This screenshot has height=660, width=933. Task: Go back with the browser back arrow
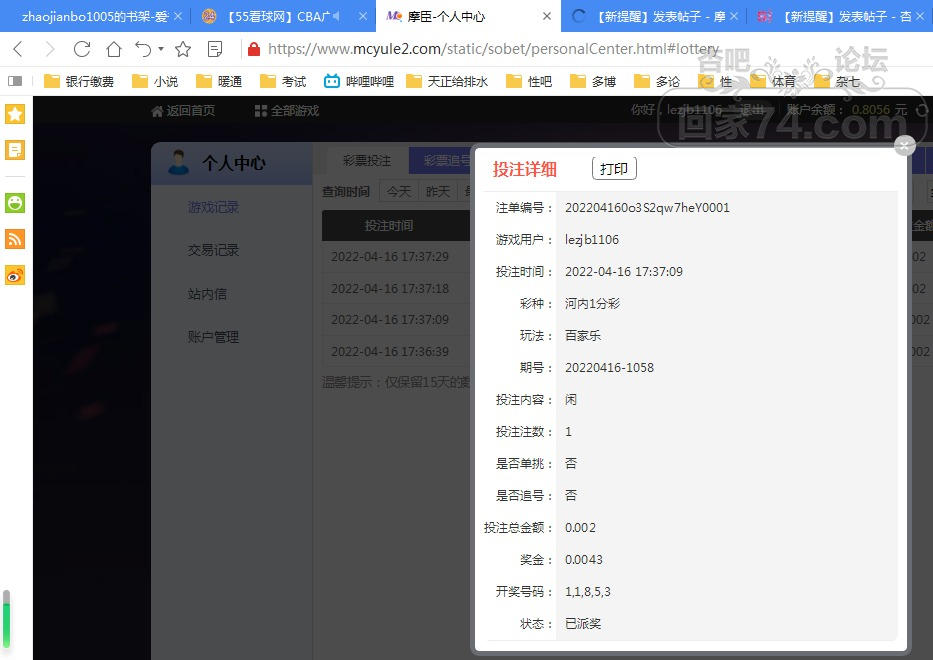[x=18, y=49]
